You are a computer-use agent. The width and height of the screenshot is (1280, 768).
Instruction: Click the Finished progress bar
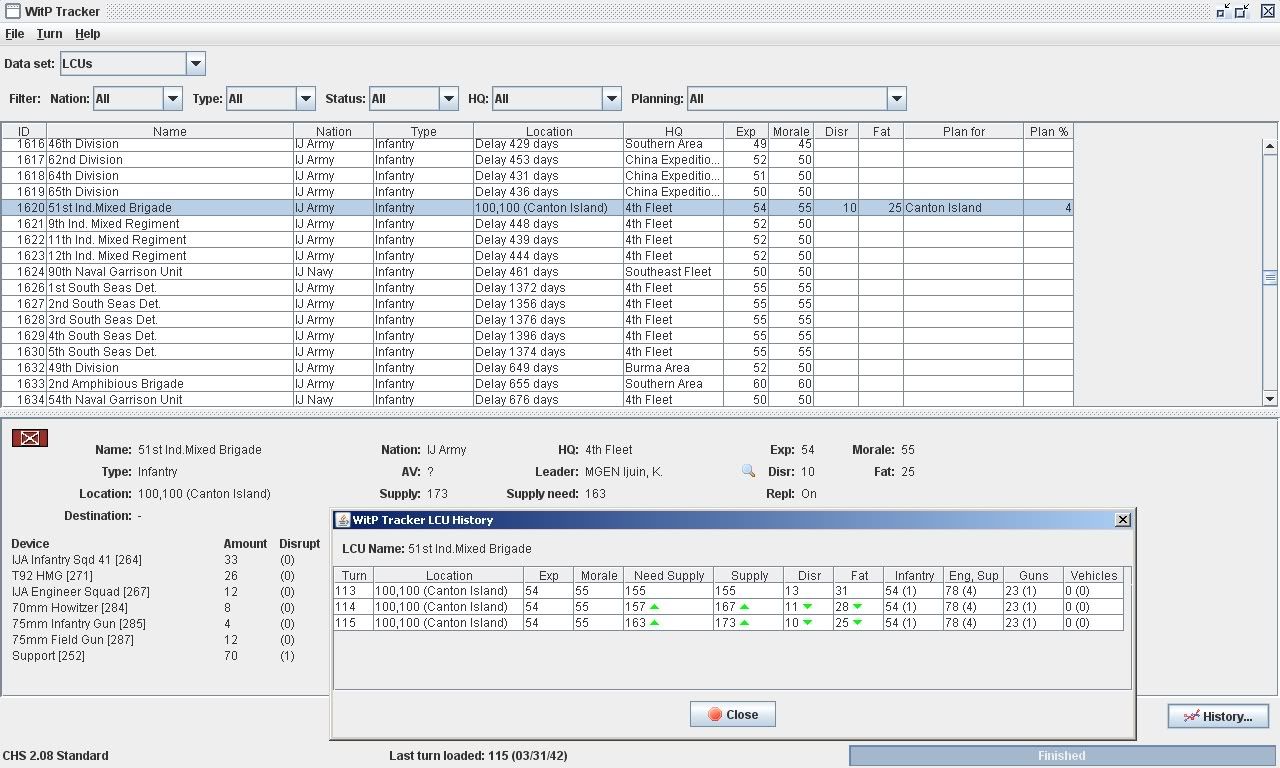(x=1061, y=756)
